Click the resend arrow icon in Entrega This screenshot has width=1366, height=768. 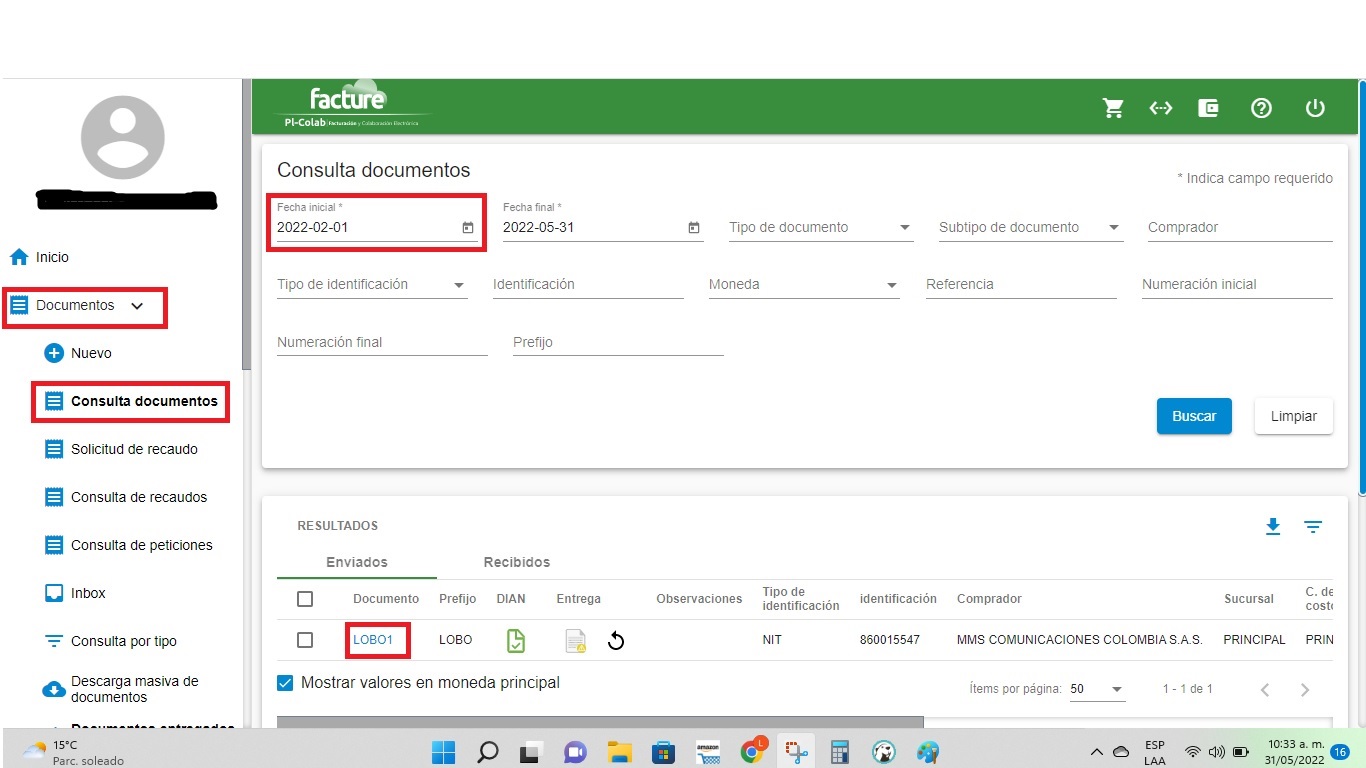click(616, 641)
